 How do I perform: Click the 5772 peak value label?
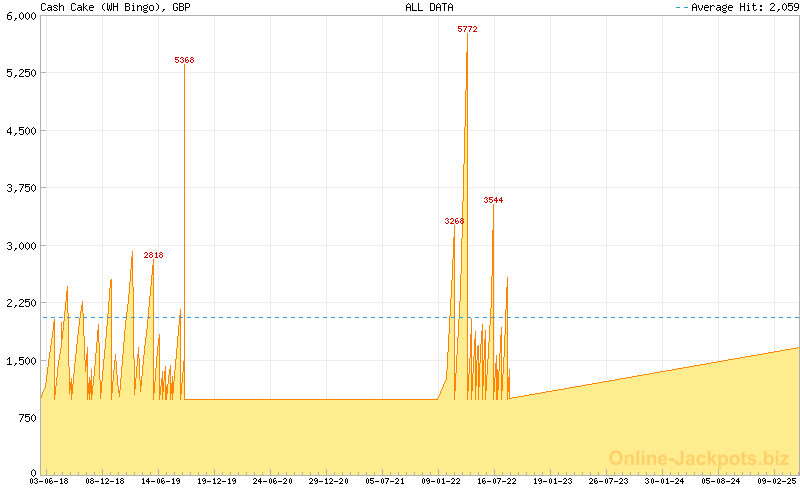[x=467, y=30]
